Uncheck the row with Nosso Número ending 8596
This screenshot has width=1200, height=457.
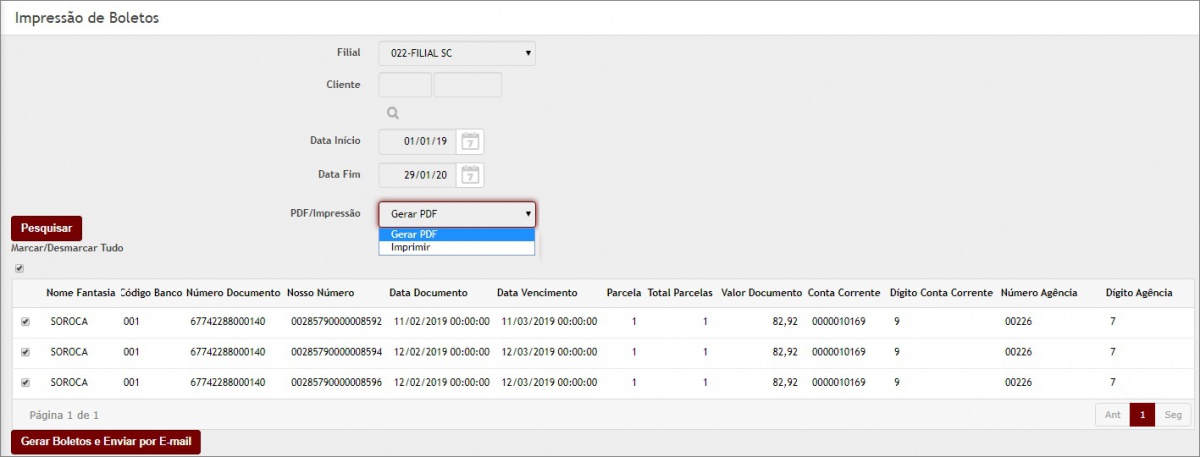[25, 382]
